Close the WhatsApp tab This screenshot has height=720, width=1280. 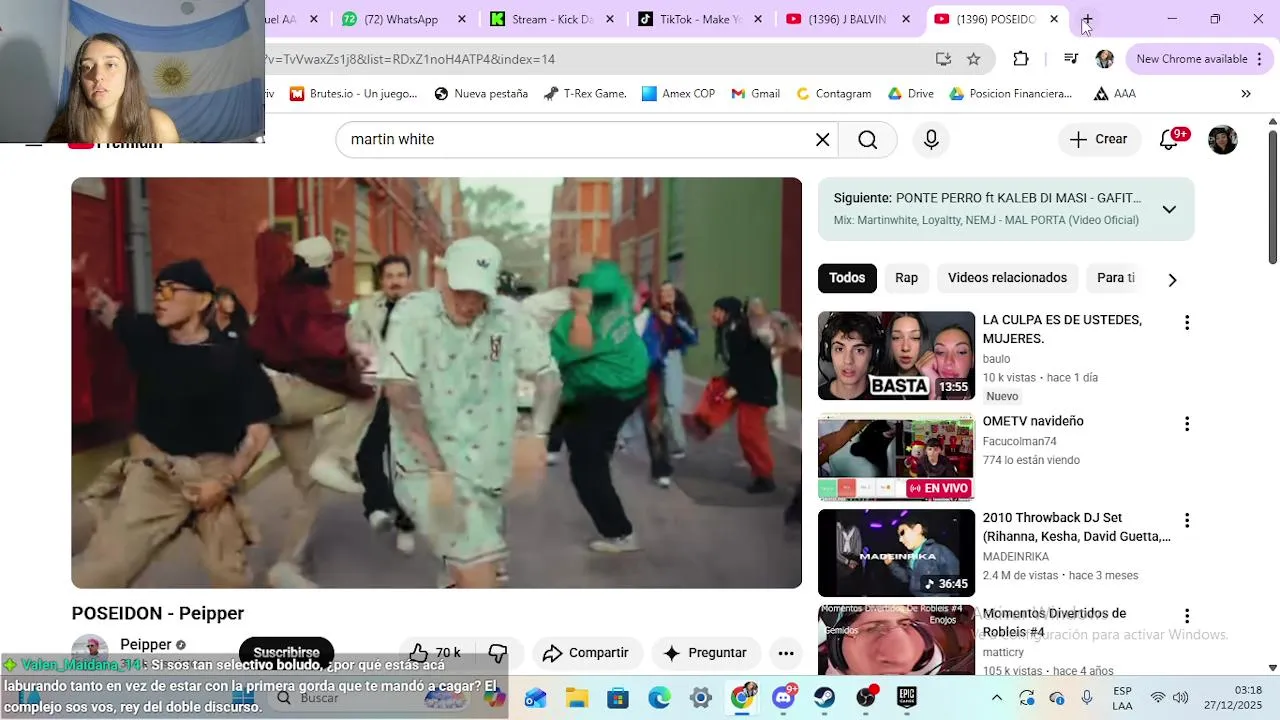pos(461,19)
